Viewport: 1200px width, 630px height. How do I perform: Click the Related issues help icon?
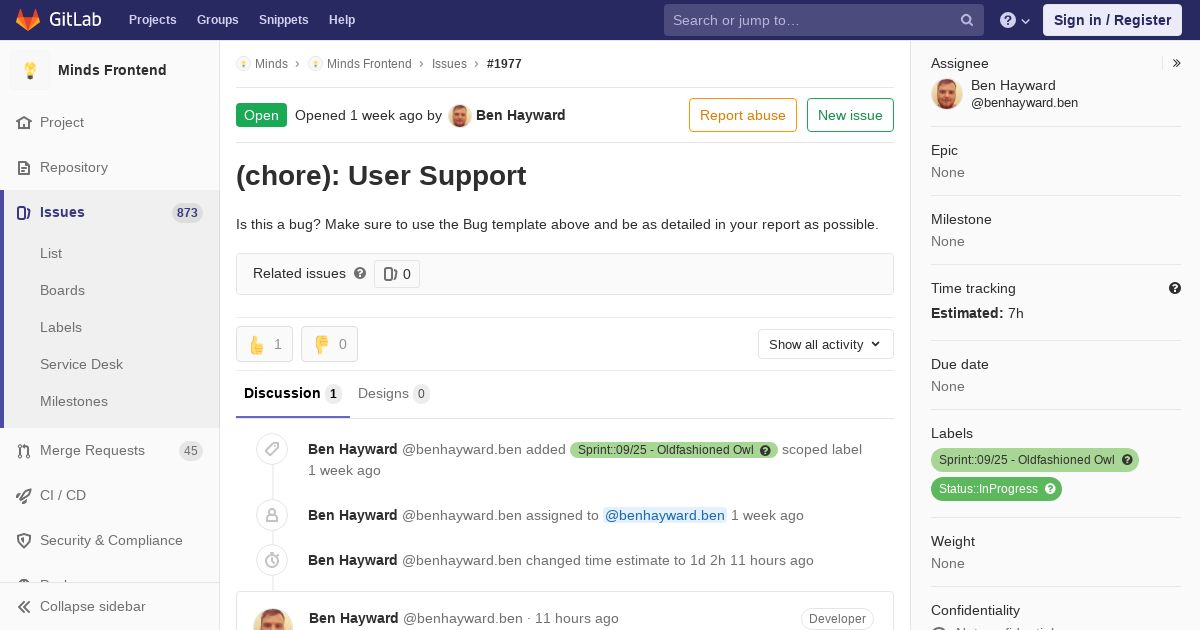360,273
